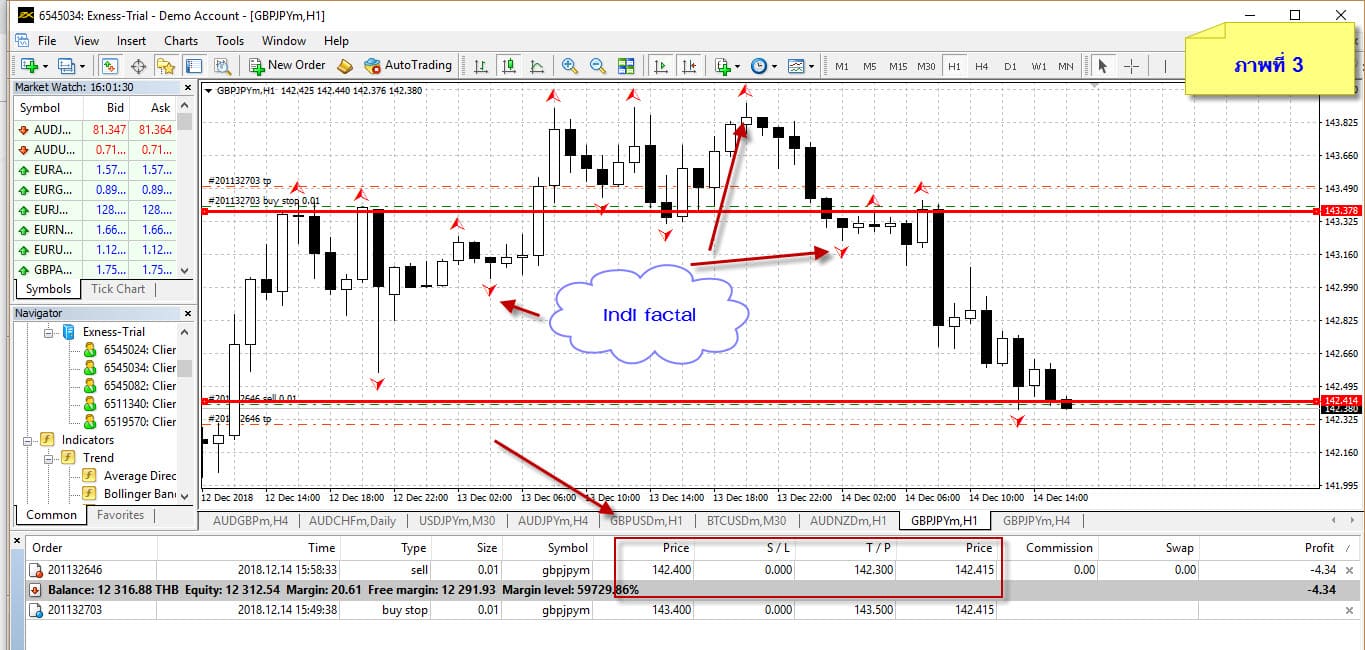The width and height of the screenshot is (1365, 650).
Task: Click the Tile Windows chart grid icon
Action: 626,66
